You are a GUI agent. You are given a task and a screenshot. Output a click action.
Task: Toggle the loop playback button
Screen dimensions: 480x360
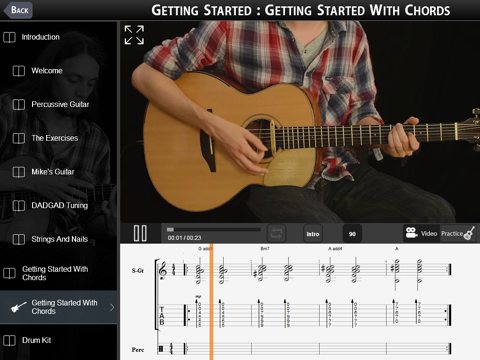[276, 233]
